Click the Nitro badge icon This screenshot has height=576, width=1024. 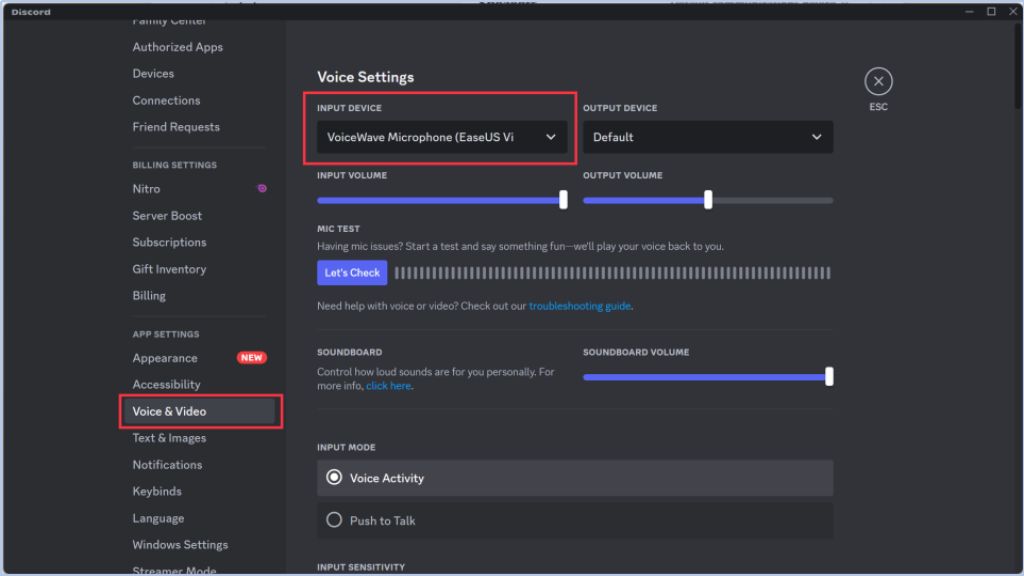click(262, 189)
